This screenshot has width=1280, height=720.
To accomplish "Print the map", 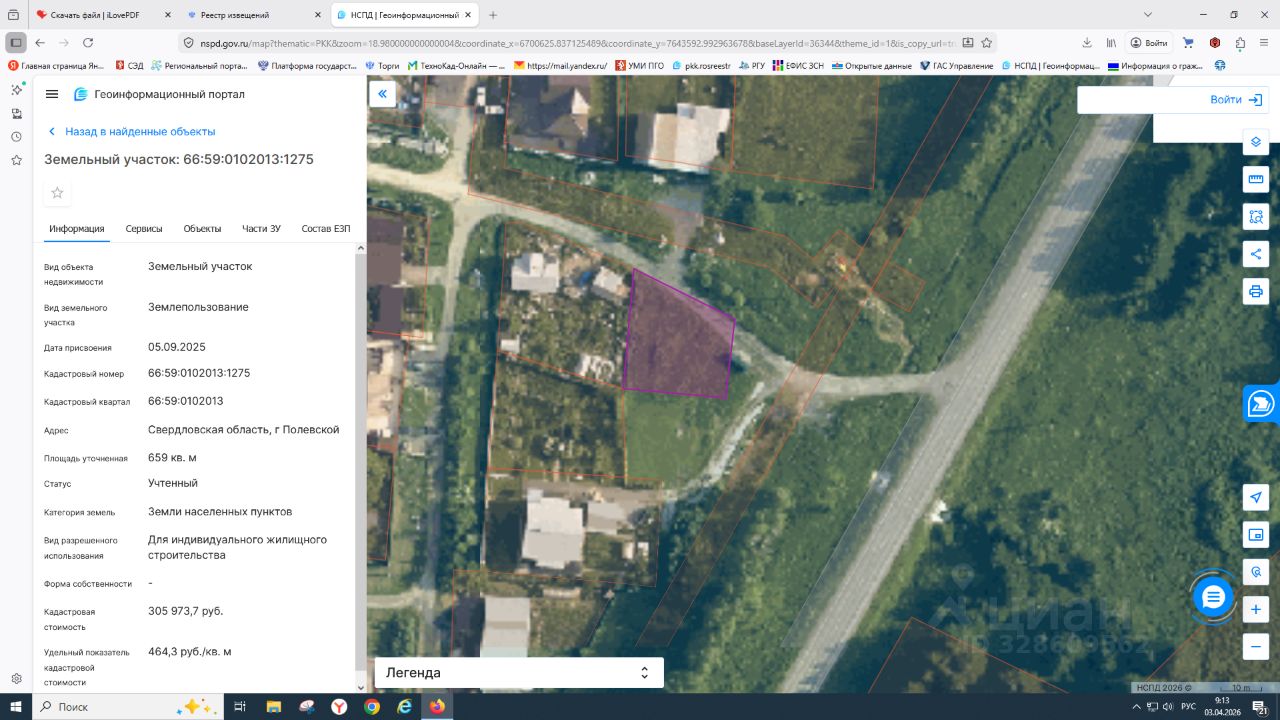I will 1256,291.
